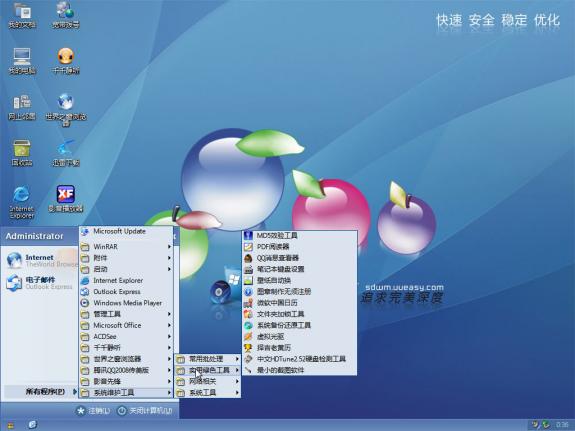
Task: Click the 注销 log off button
Action: click(93, 411)
